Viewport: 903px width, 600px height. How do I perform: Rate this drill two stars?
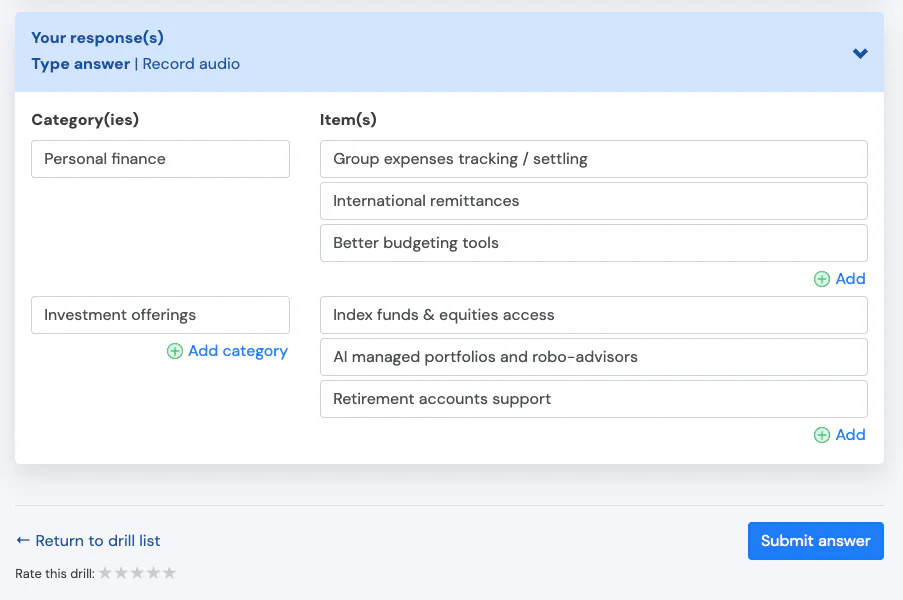(x=121, y=573)
